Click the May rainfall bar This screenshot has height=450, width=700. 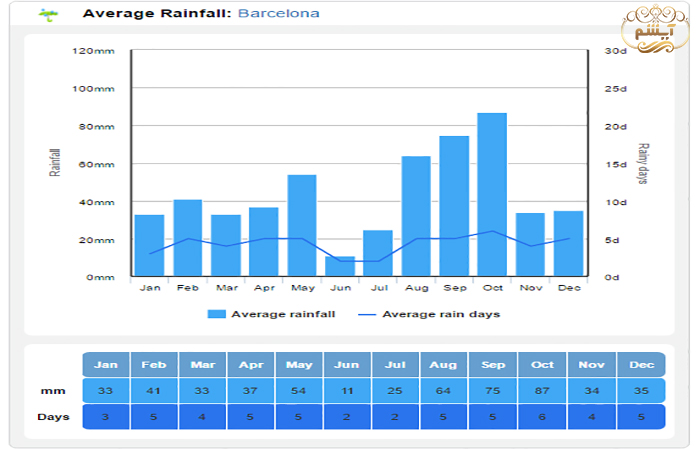[302, 225]
